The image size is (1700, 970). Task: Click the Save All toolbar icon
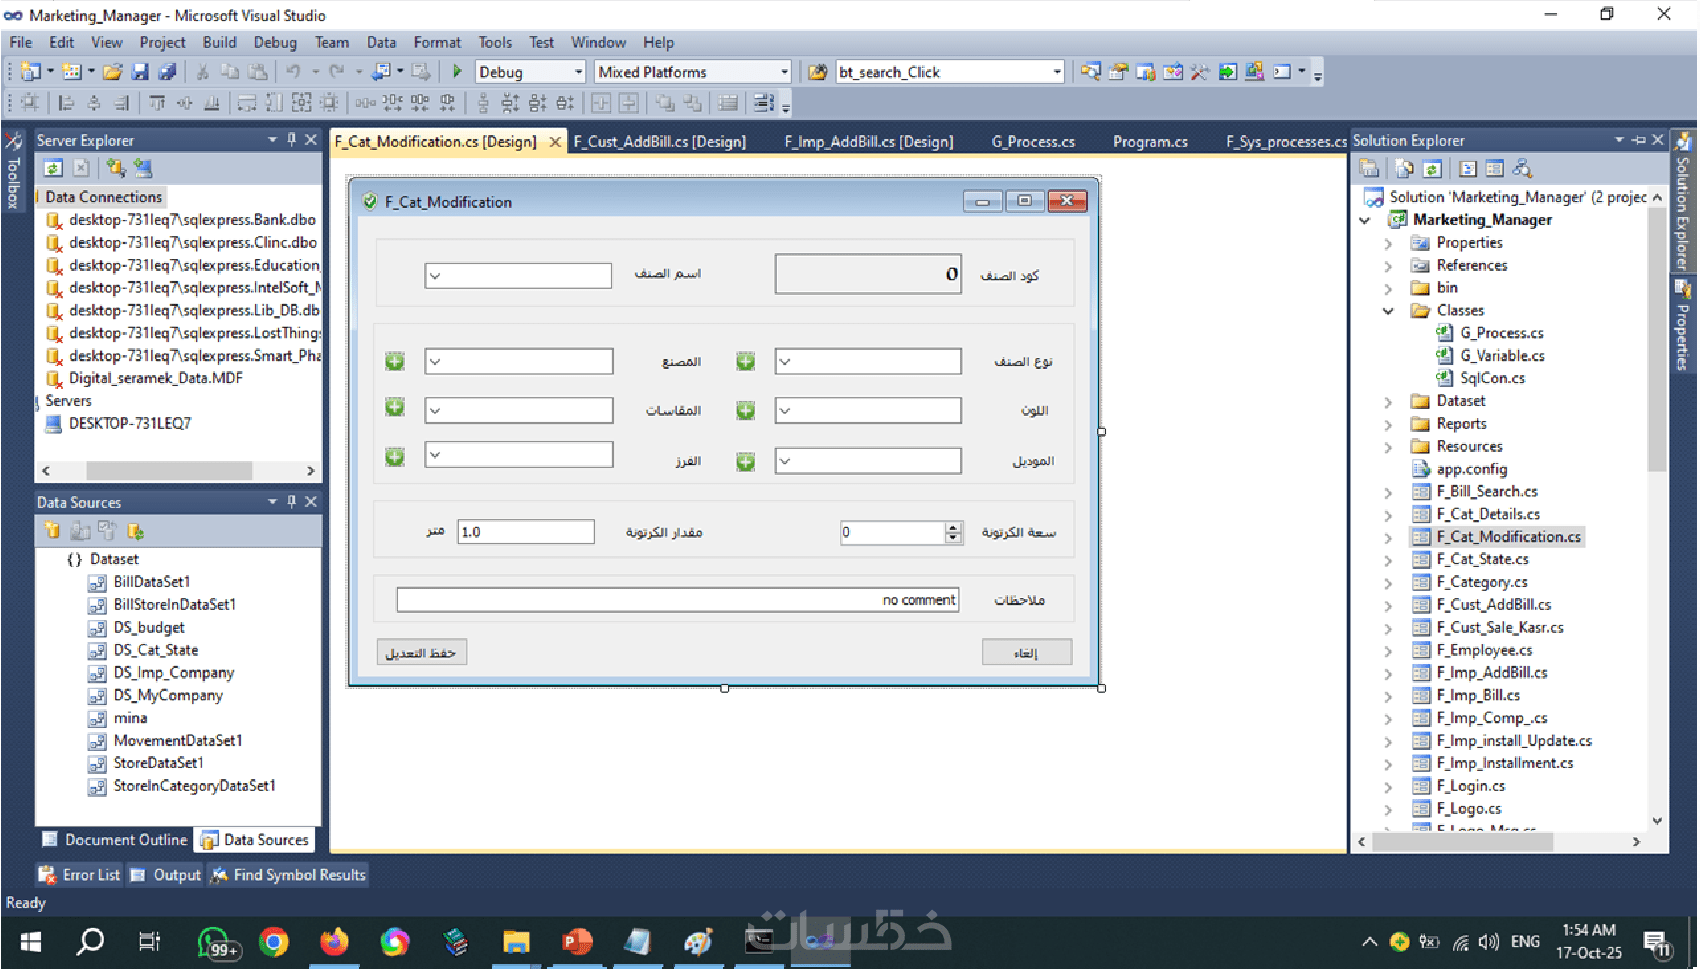coord(167,72)
